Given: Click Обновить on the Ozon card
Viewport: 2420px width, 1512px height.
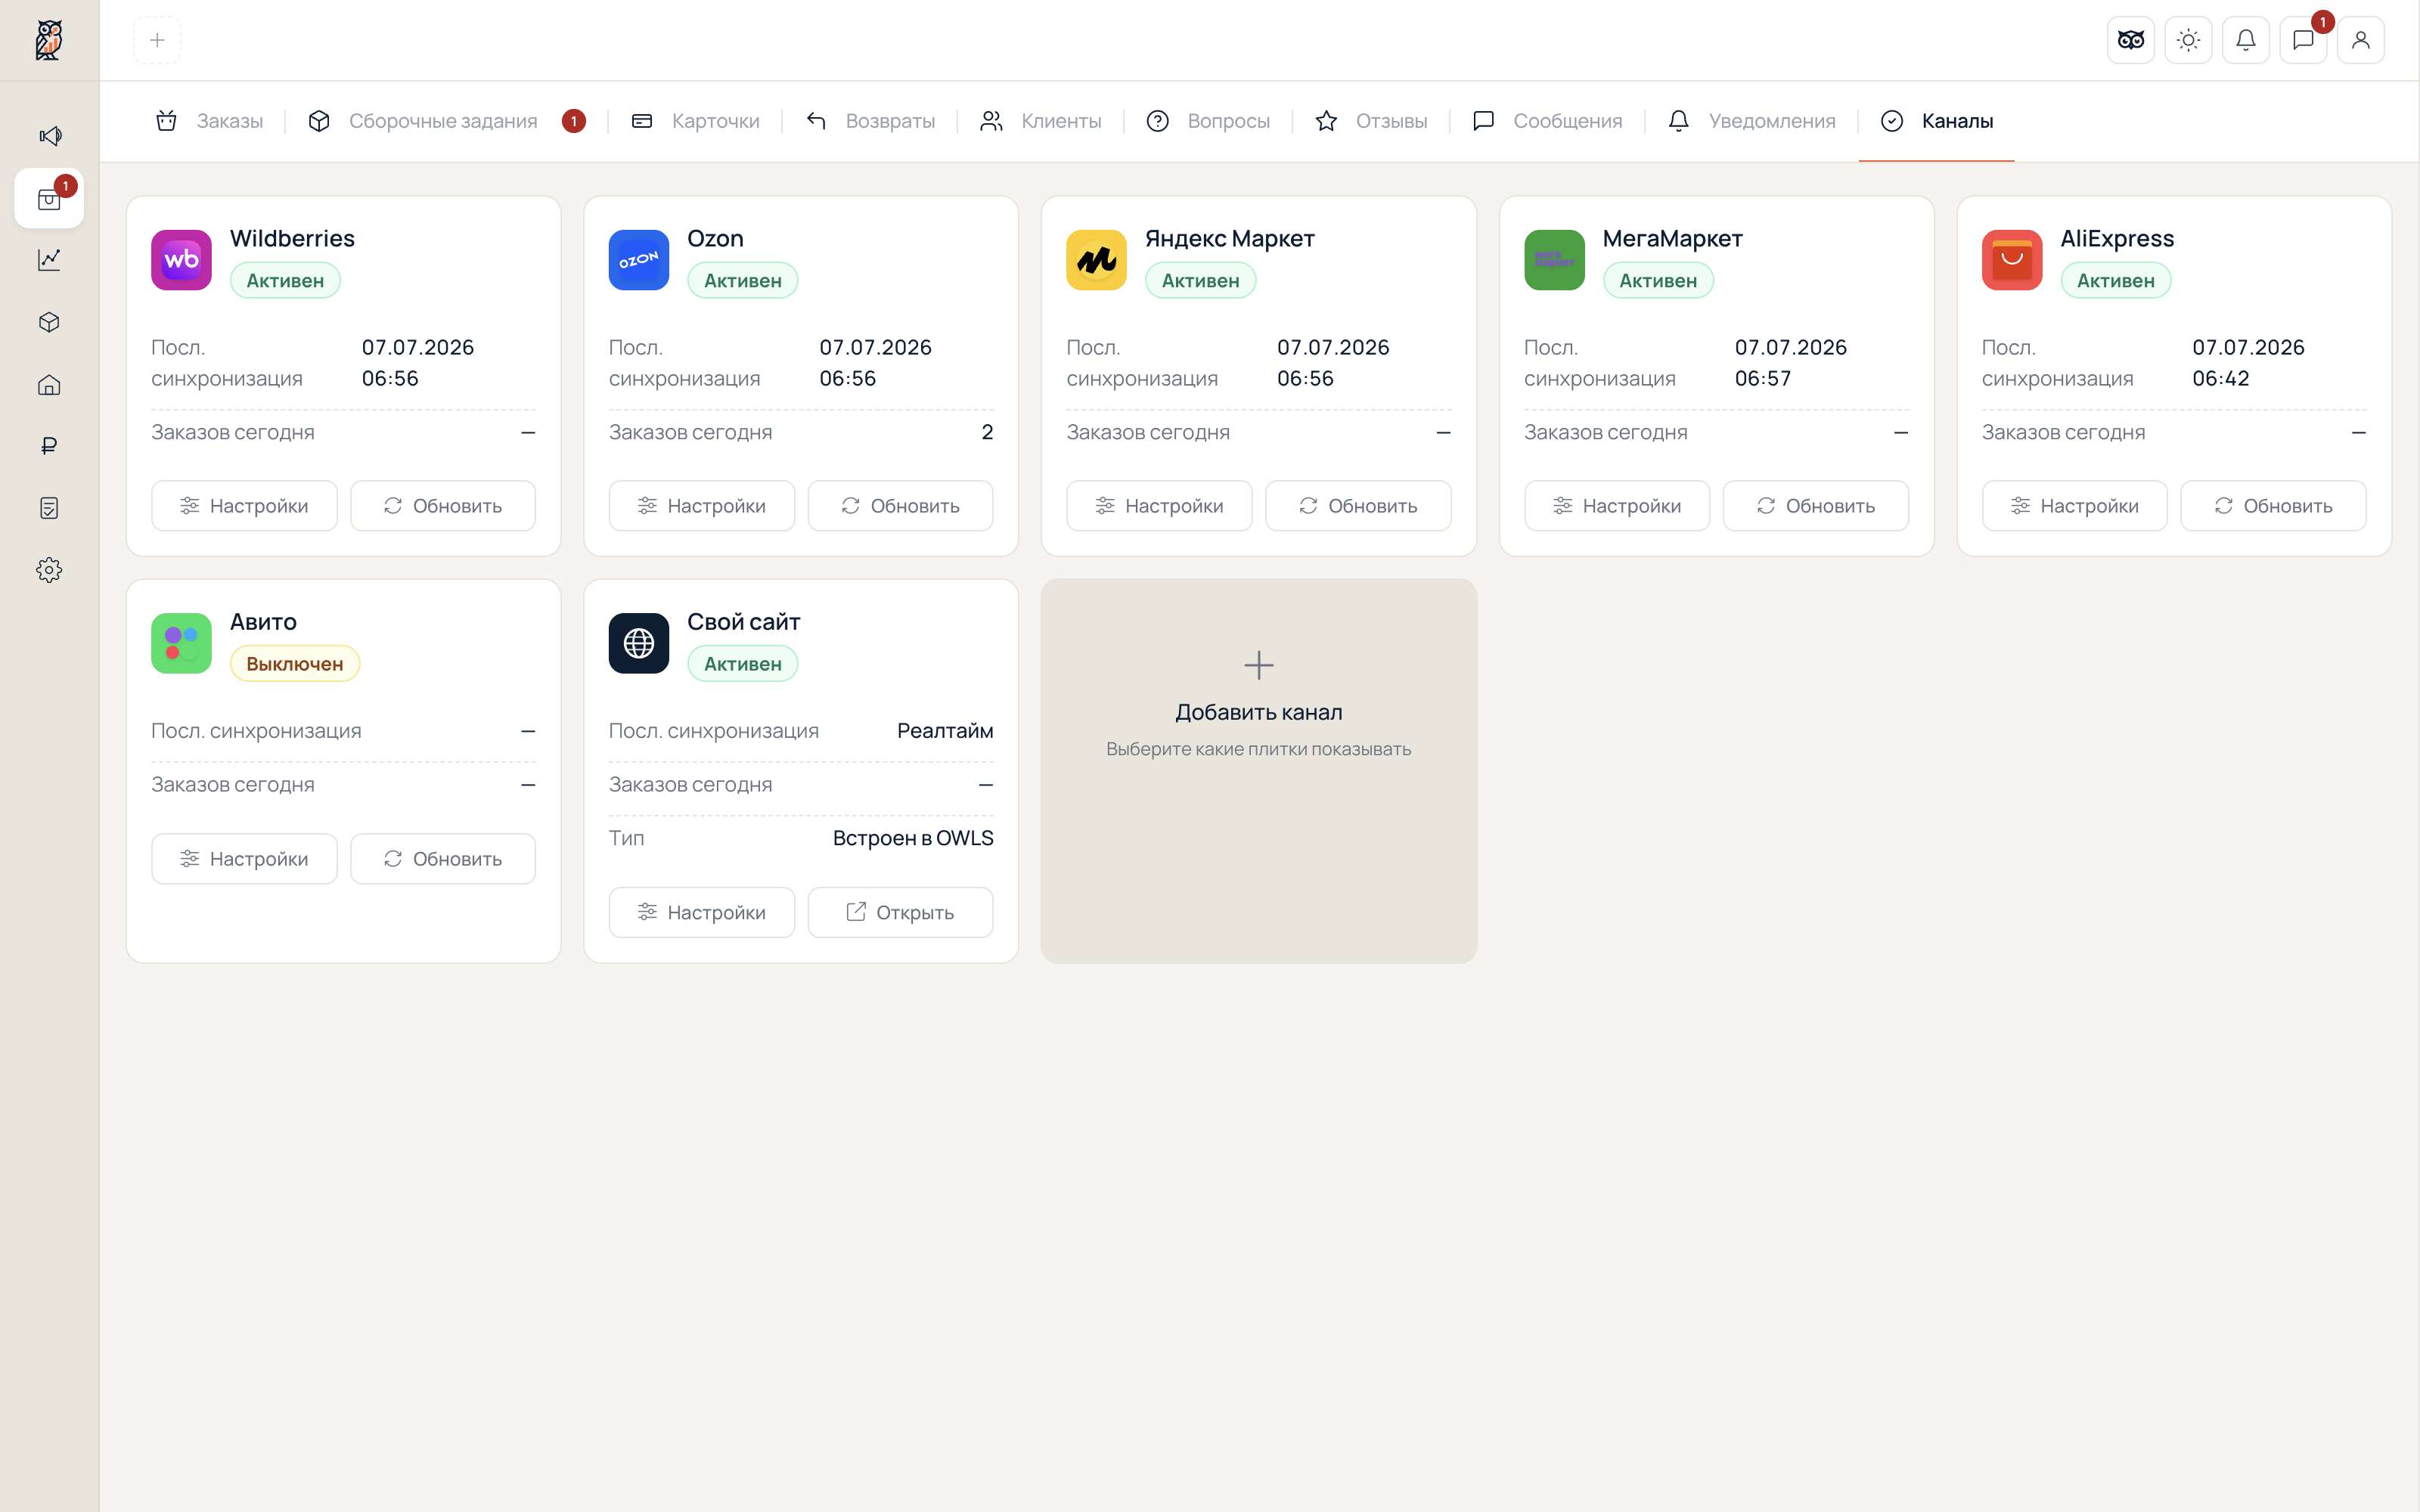Looking at the screenshot, I should point(900,506).
